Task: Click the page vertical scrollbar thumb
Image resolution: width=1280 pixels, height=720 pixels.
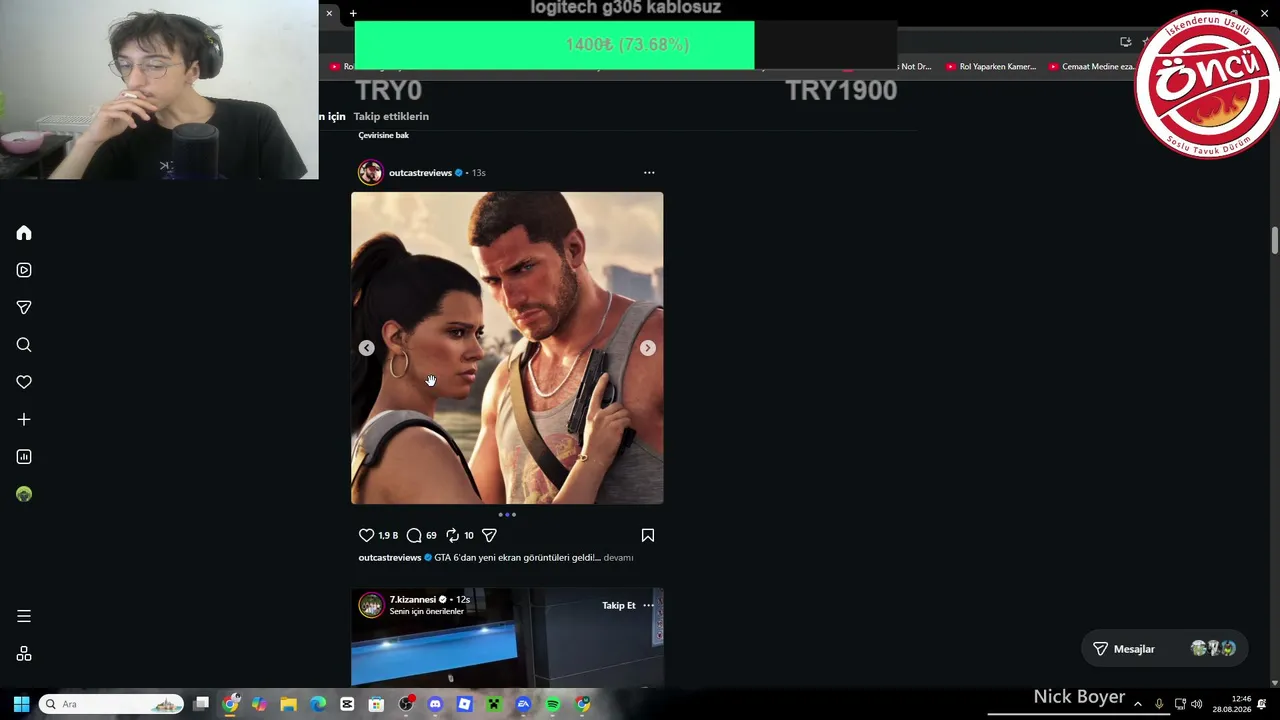Action: (1275, 240)
